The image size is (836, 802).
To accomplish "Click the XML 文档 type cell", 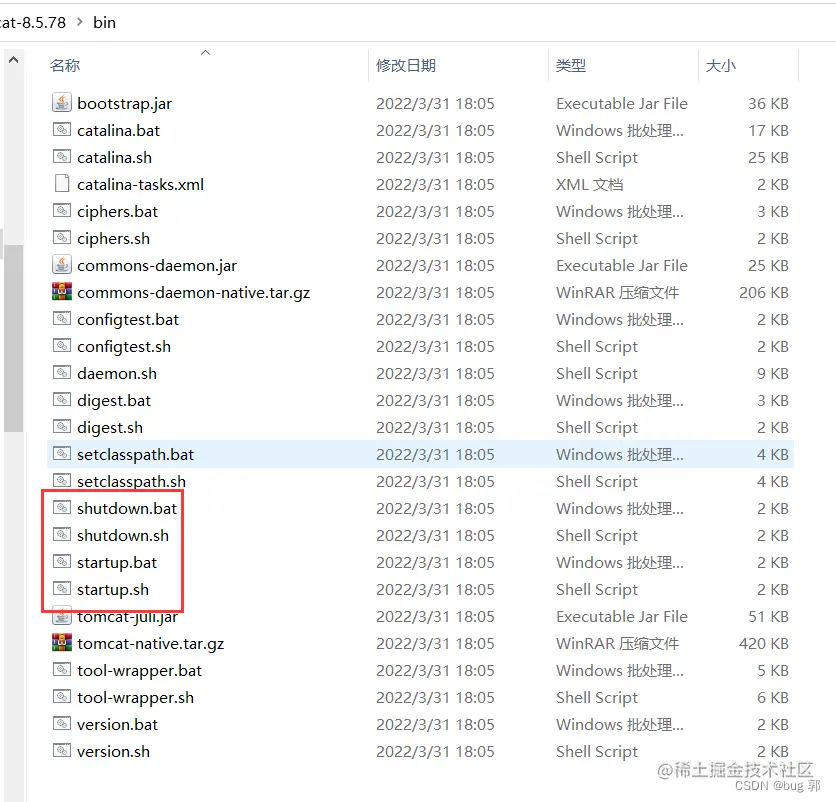I will pos(590,185).
